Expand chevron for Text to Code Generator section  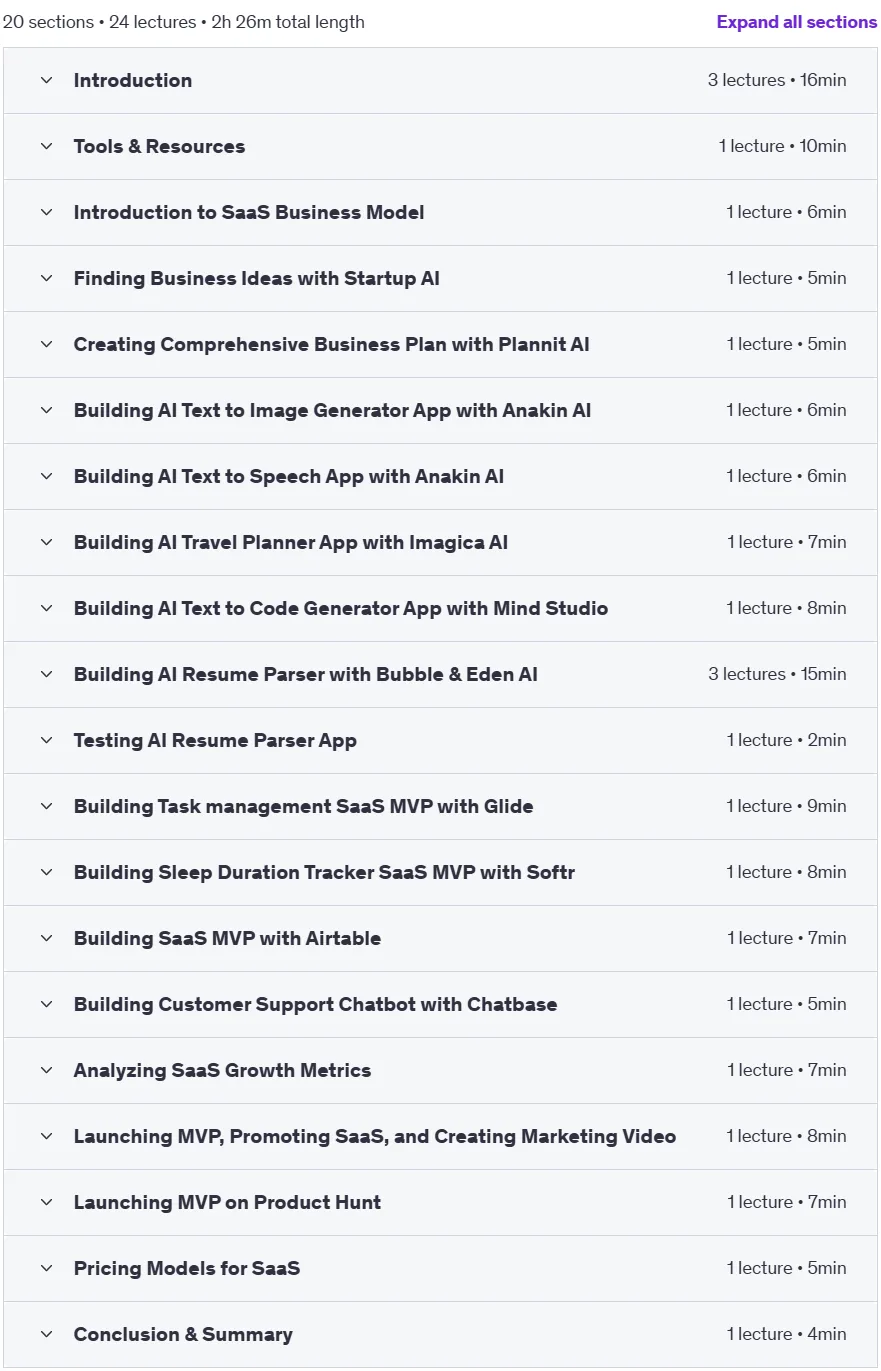coord(46,608)
